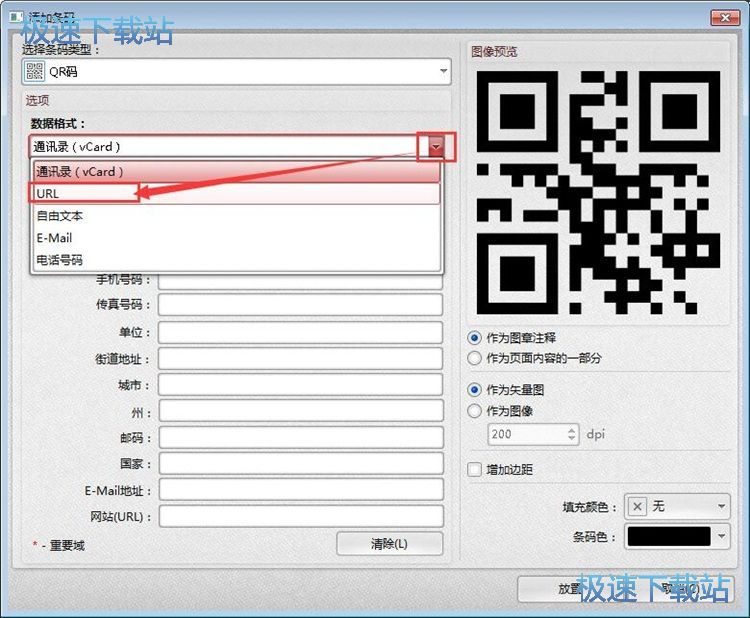Click the E-Mail地址 input field

[x=301, y=490]
